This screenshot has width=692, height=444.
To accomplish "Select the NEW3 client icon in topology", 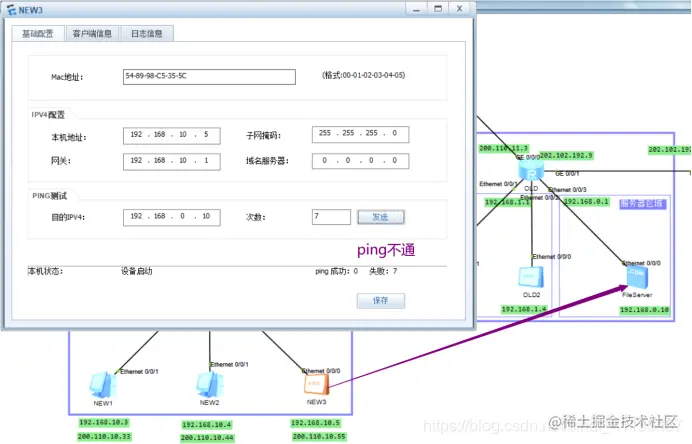I will pyautogui.click(x=316, y=385).
